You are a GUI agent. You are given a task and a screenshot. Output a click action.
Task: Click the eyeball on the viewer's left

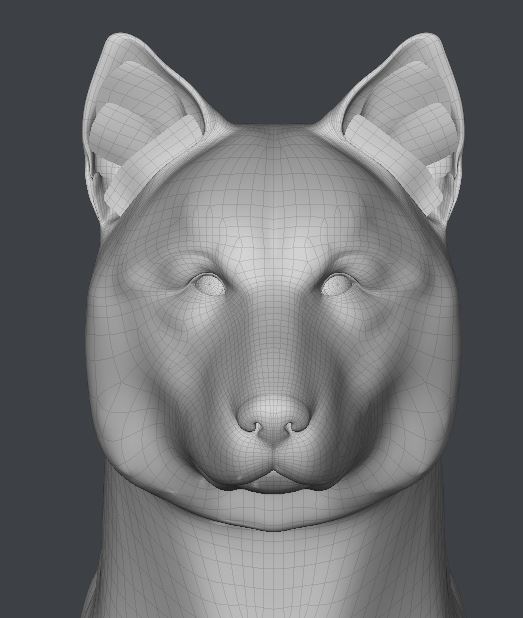[x=208, y=286]
